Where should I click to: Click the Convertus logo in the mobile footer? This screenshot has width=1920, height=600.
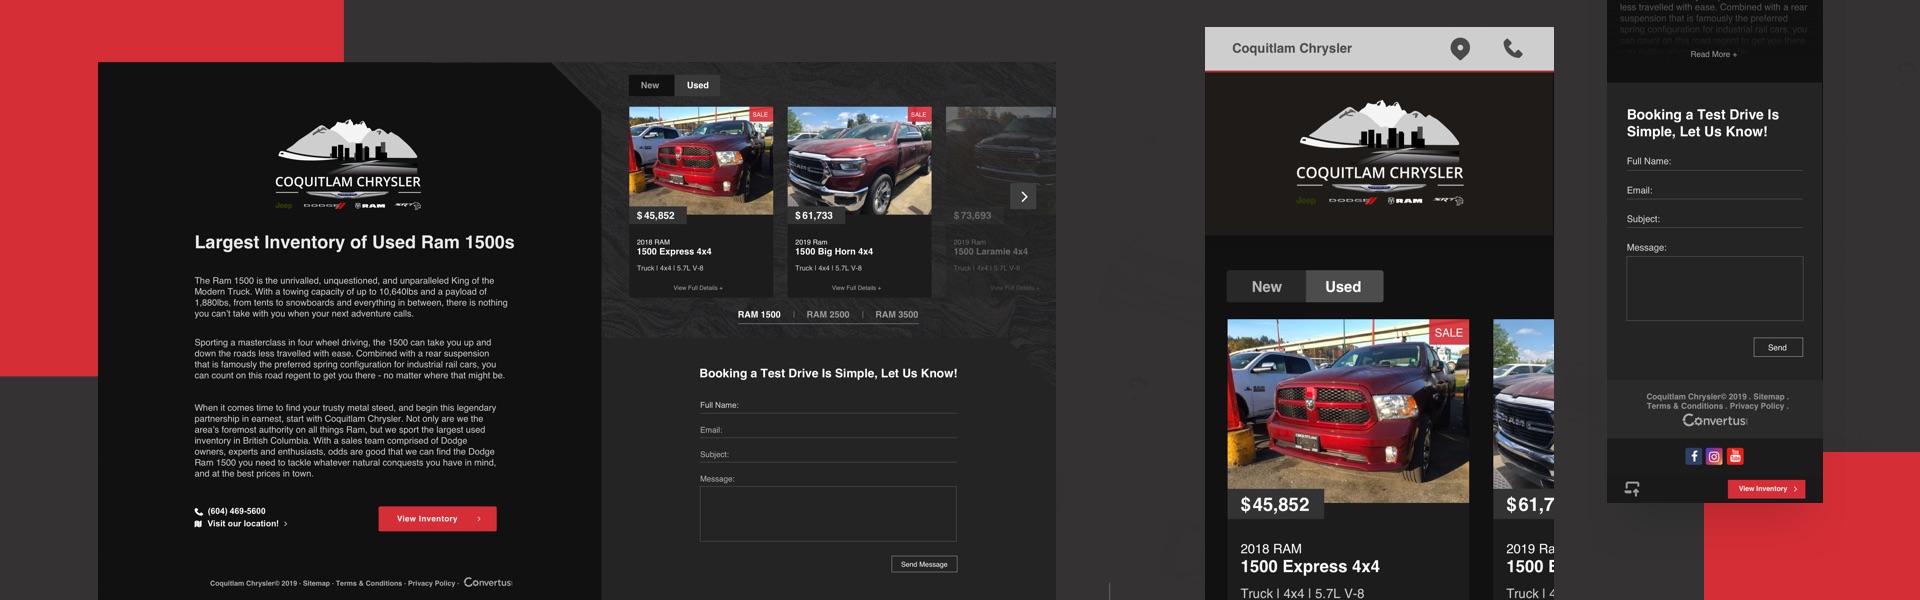(1715, 421)
